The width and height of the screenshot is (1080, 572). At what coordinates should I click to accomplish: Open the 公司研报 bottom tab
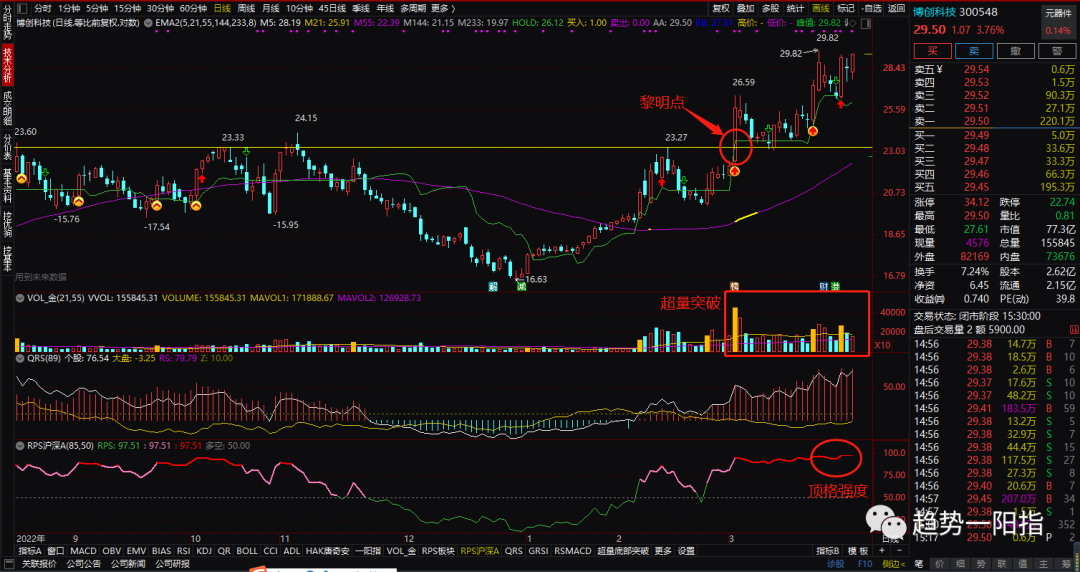(172, 564)
